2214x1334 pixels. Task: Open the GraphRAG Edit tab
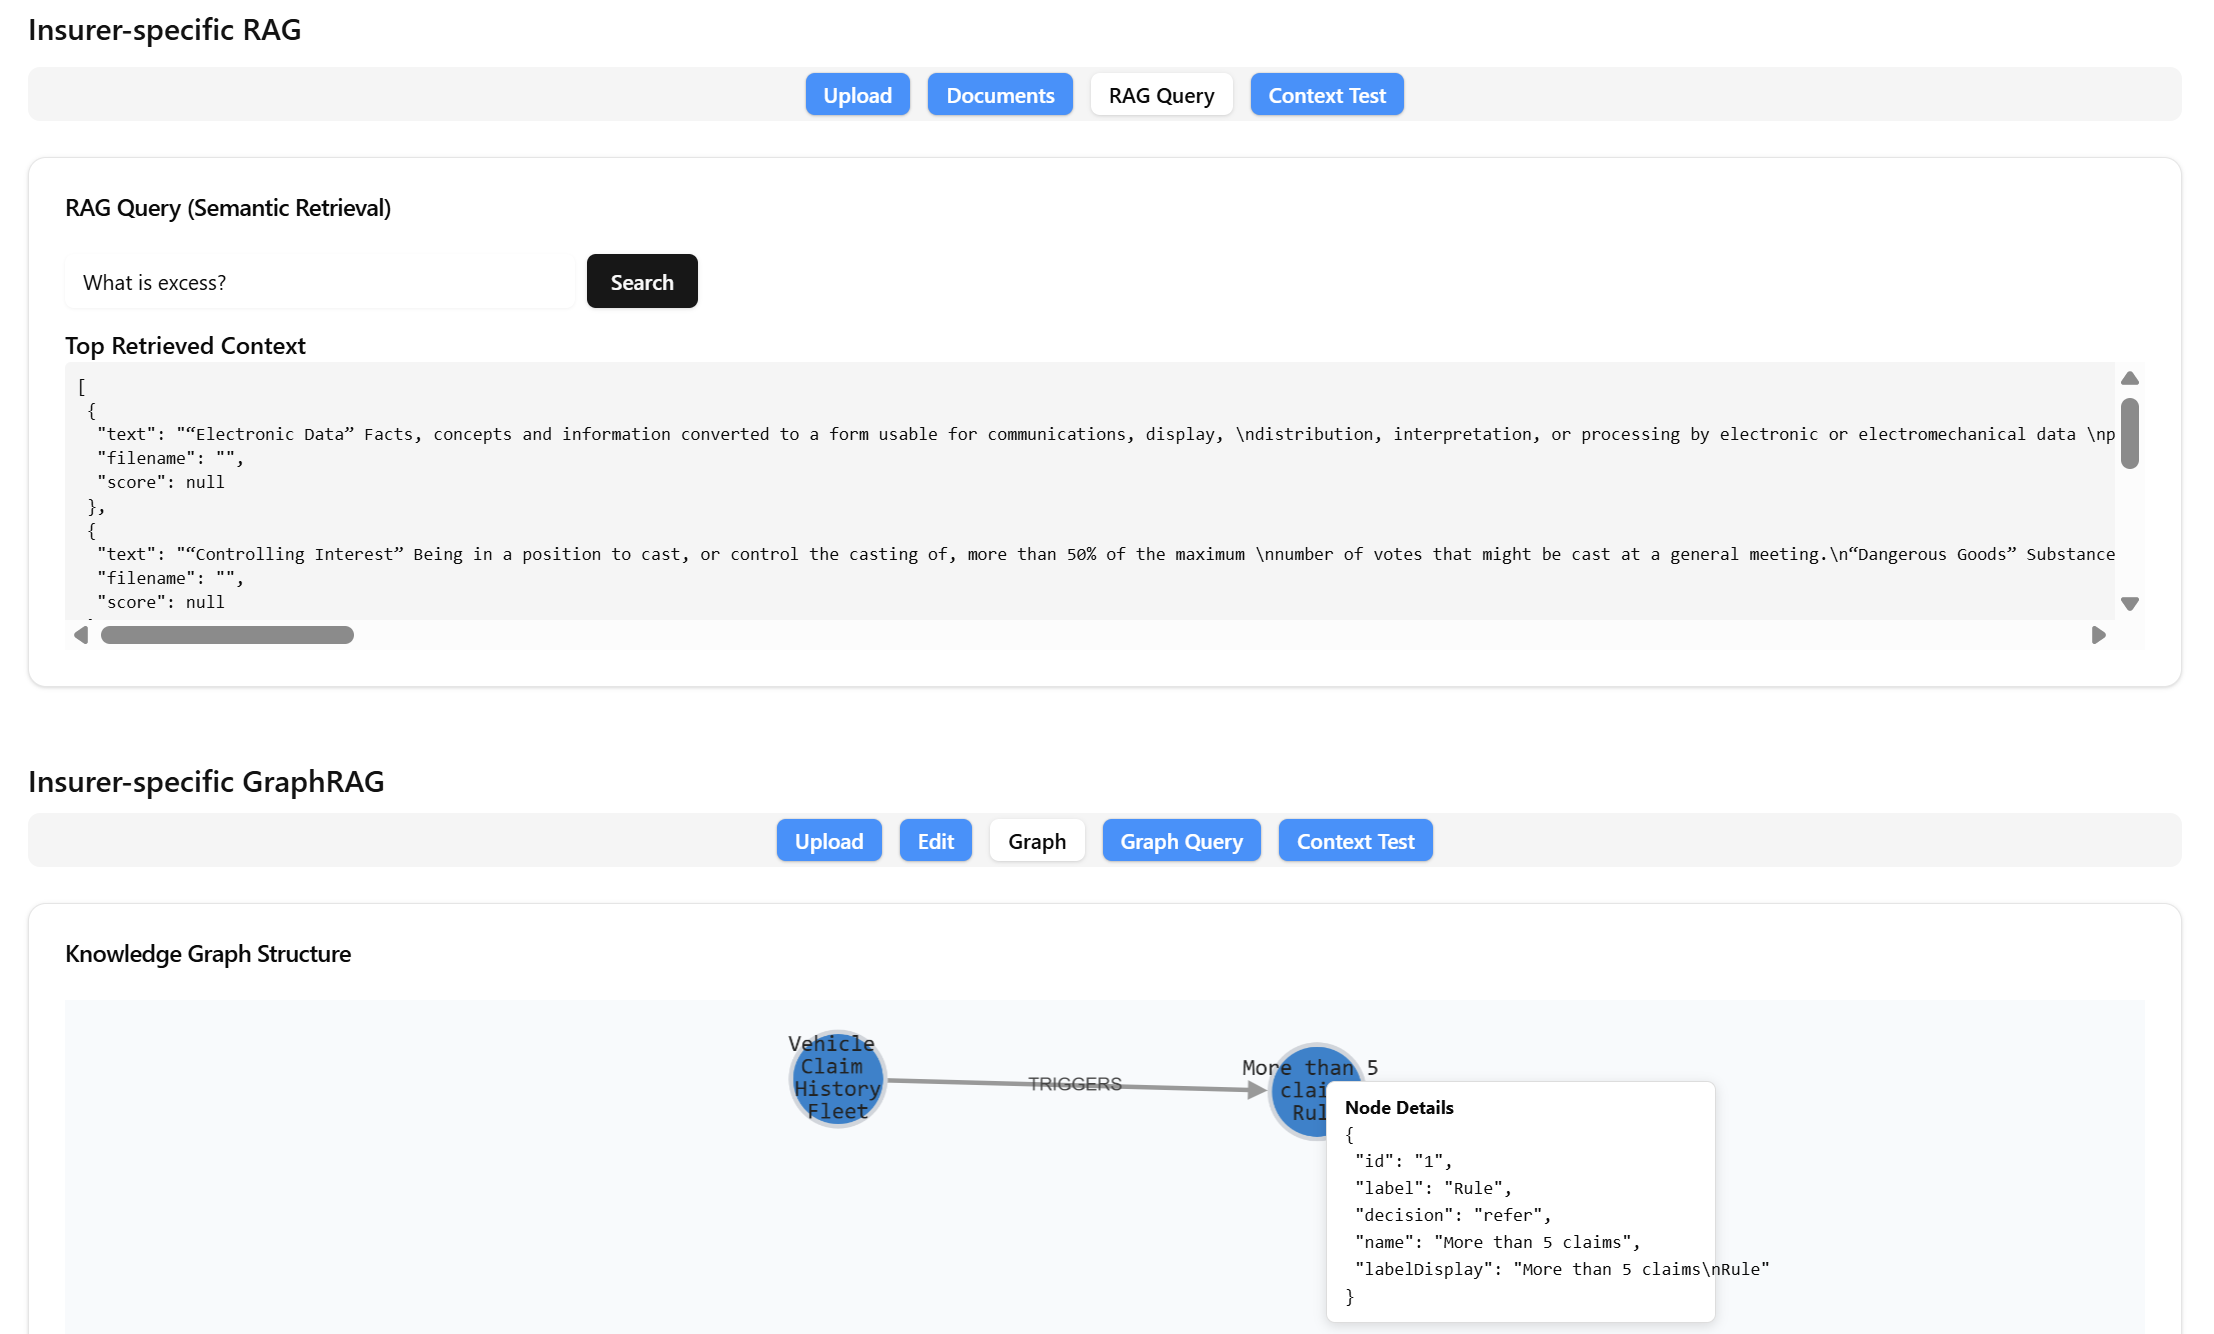(935, 841)
